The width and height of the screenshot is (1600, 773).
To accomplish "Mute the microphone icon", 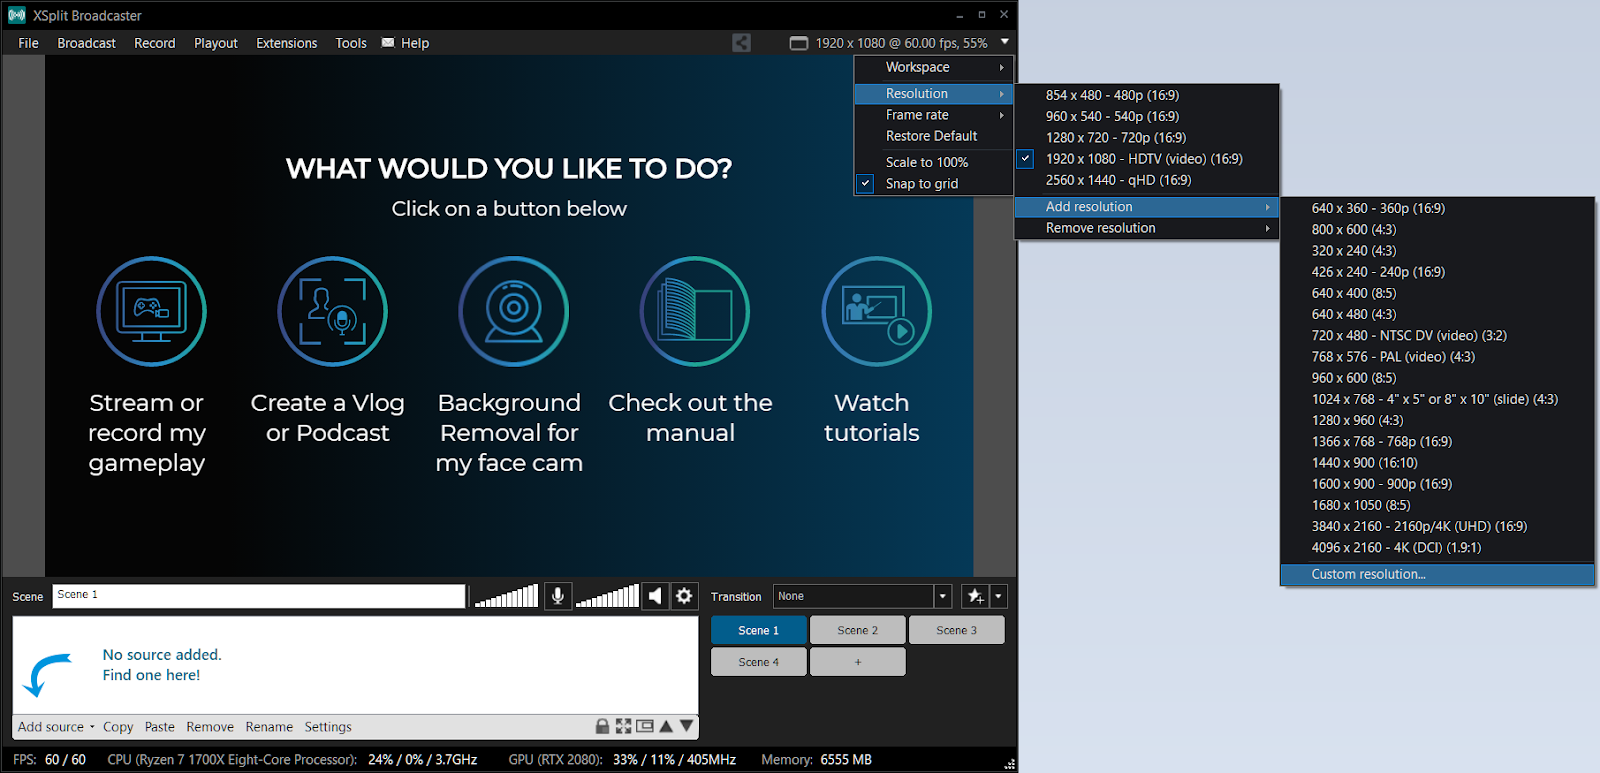I will pos(558,596).
